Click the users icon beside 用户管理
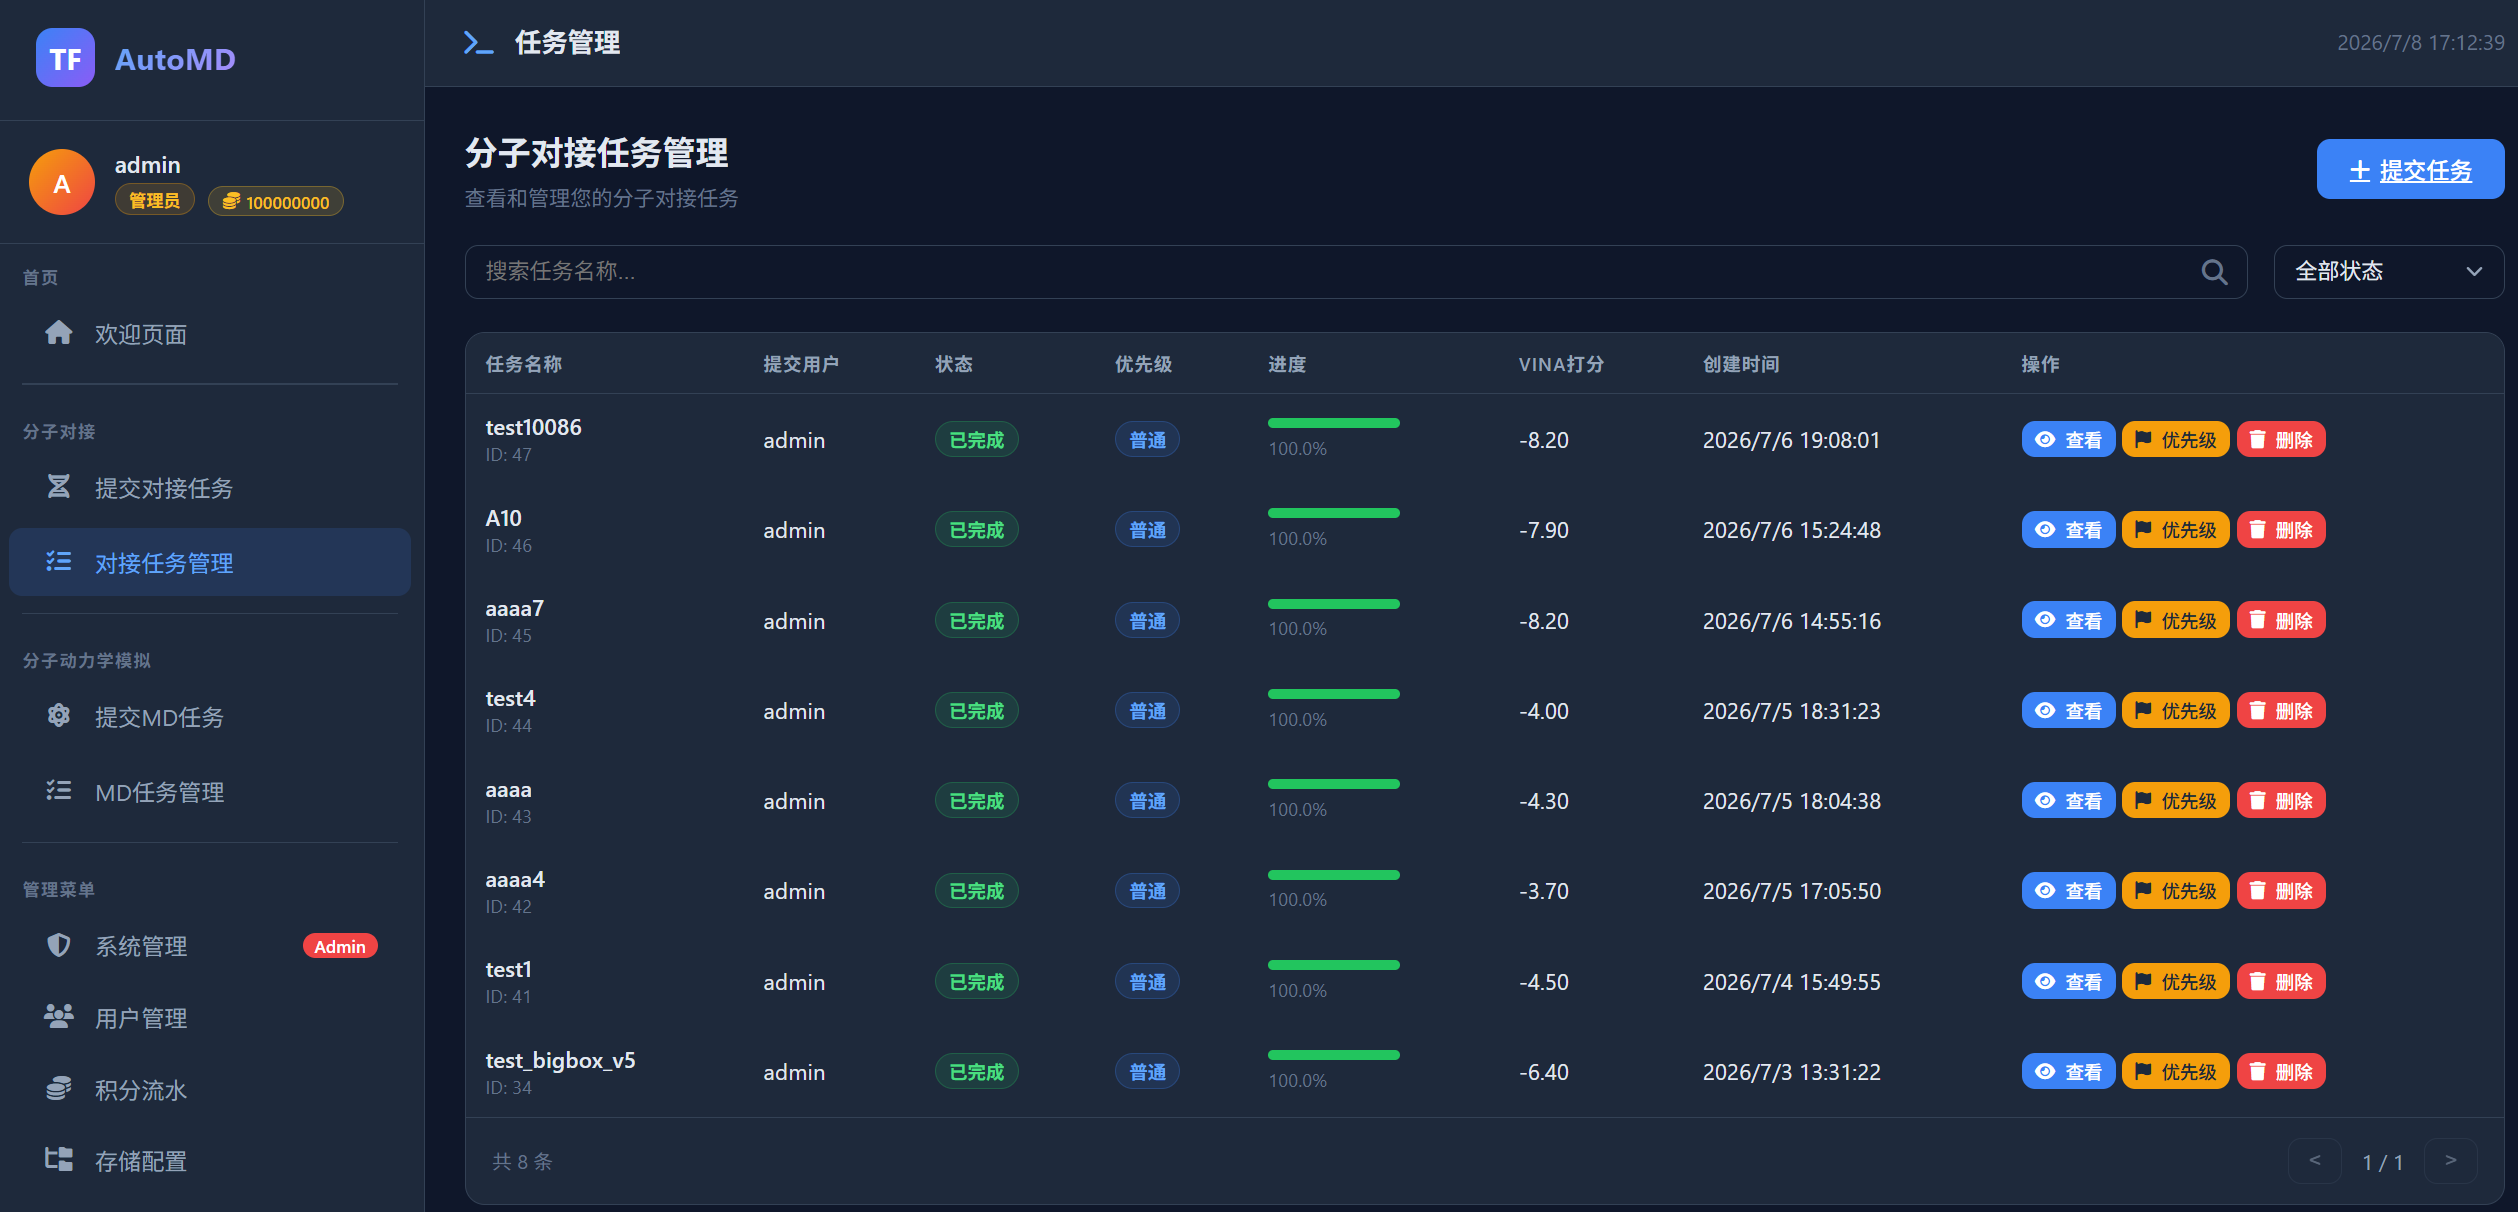The image size is (2518, 1212). (x=59, y=1016)
